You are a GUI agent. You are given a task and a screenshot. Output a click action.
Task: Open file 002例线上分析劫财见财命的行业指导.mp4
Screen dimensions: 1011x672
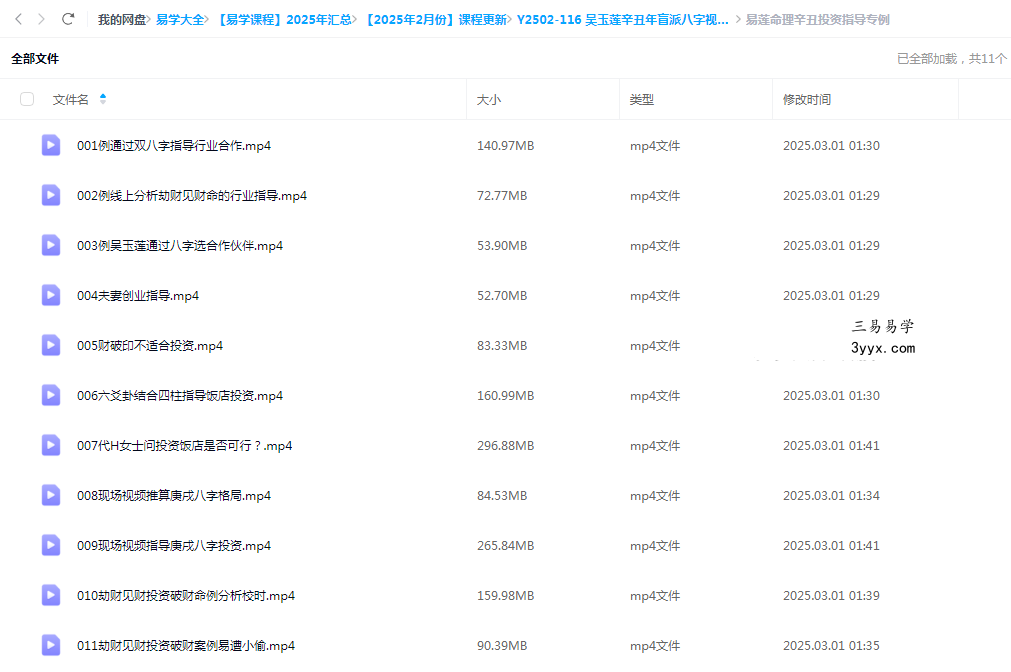click(192, 195)
